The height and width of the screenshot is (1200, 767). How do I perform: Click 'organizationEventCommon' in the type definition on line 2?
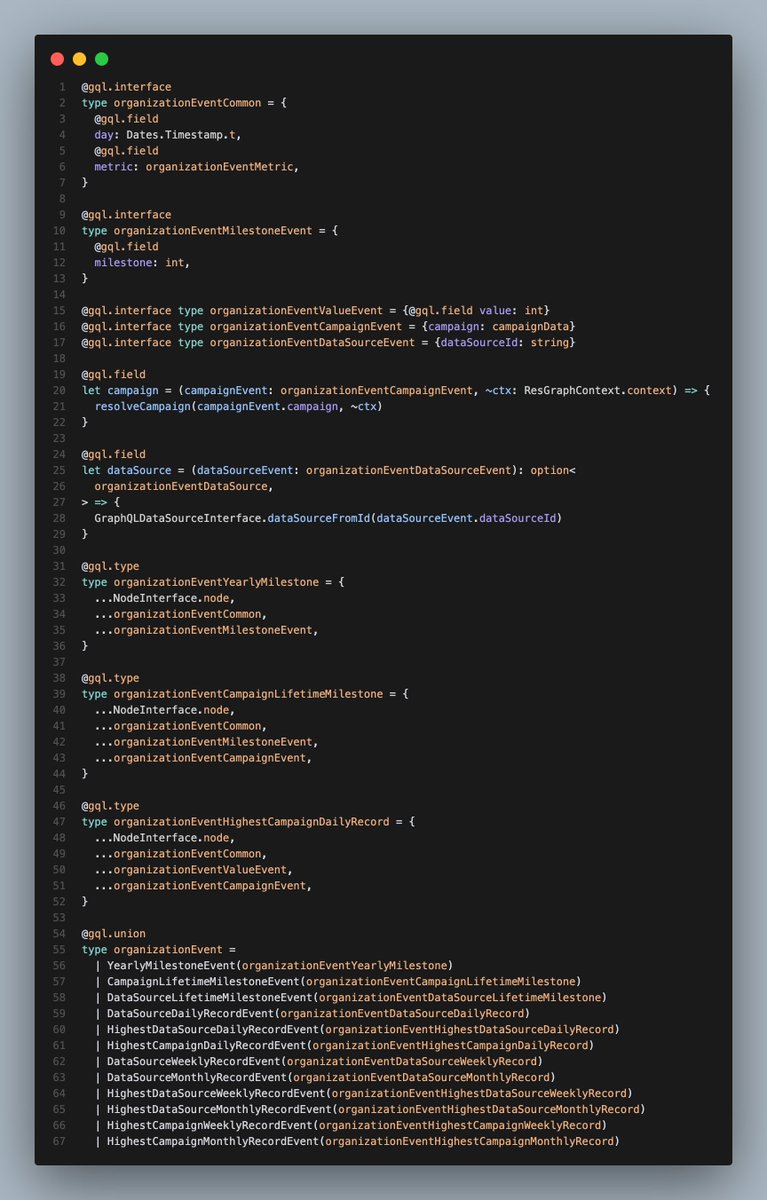pos(188,103)
